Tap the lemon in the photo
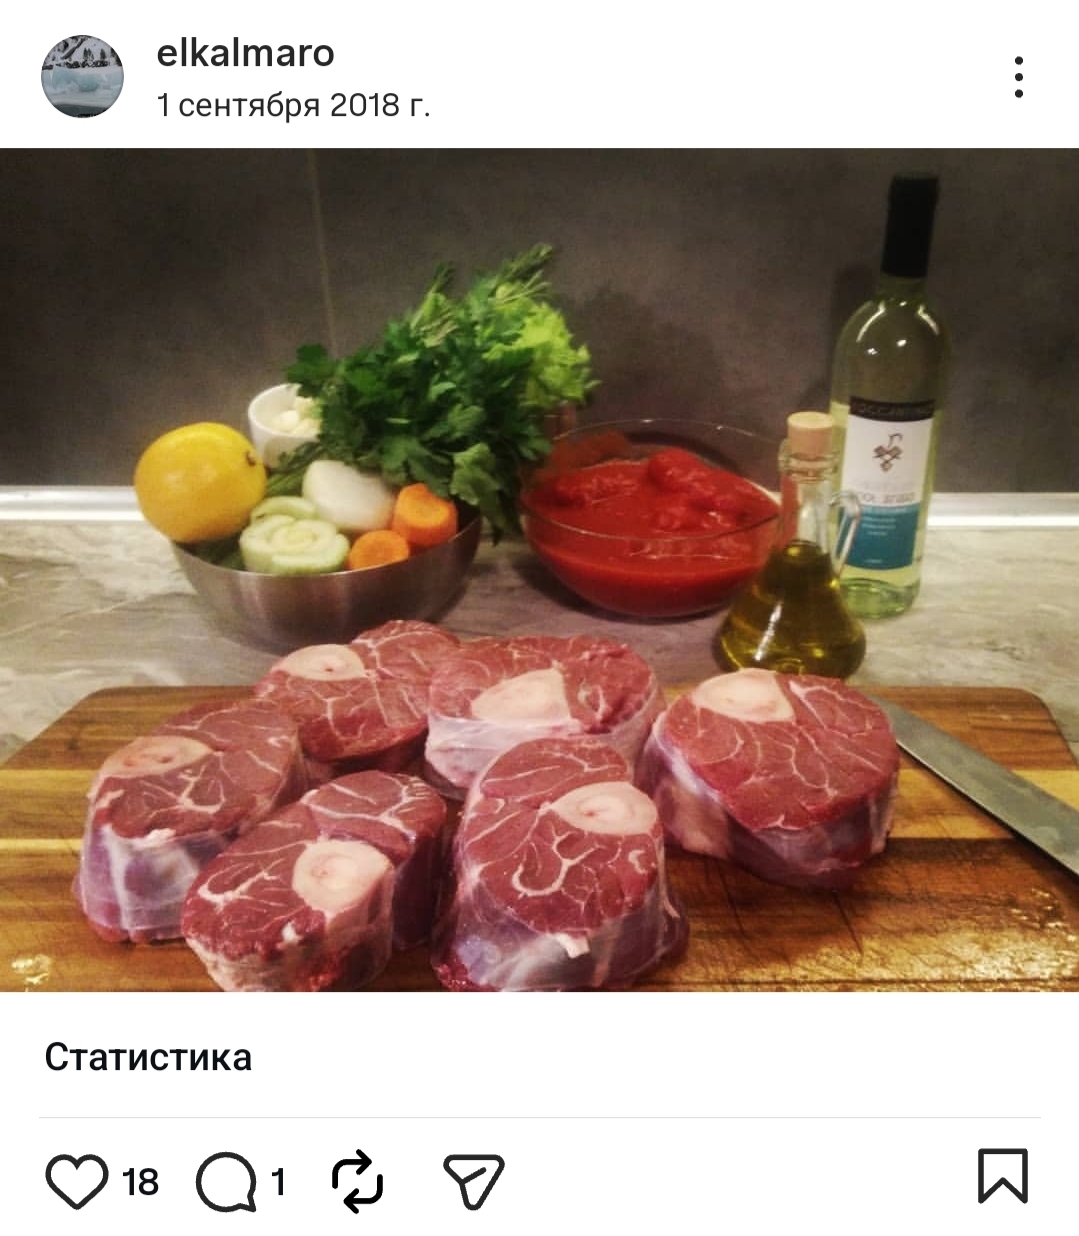This screenshot has height=1236, width=1079. click(x=199, y=482)
